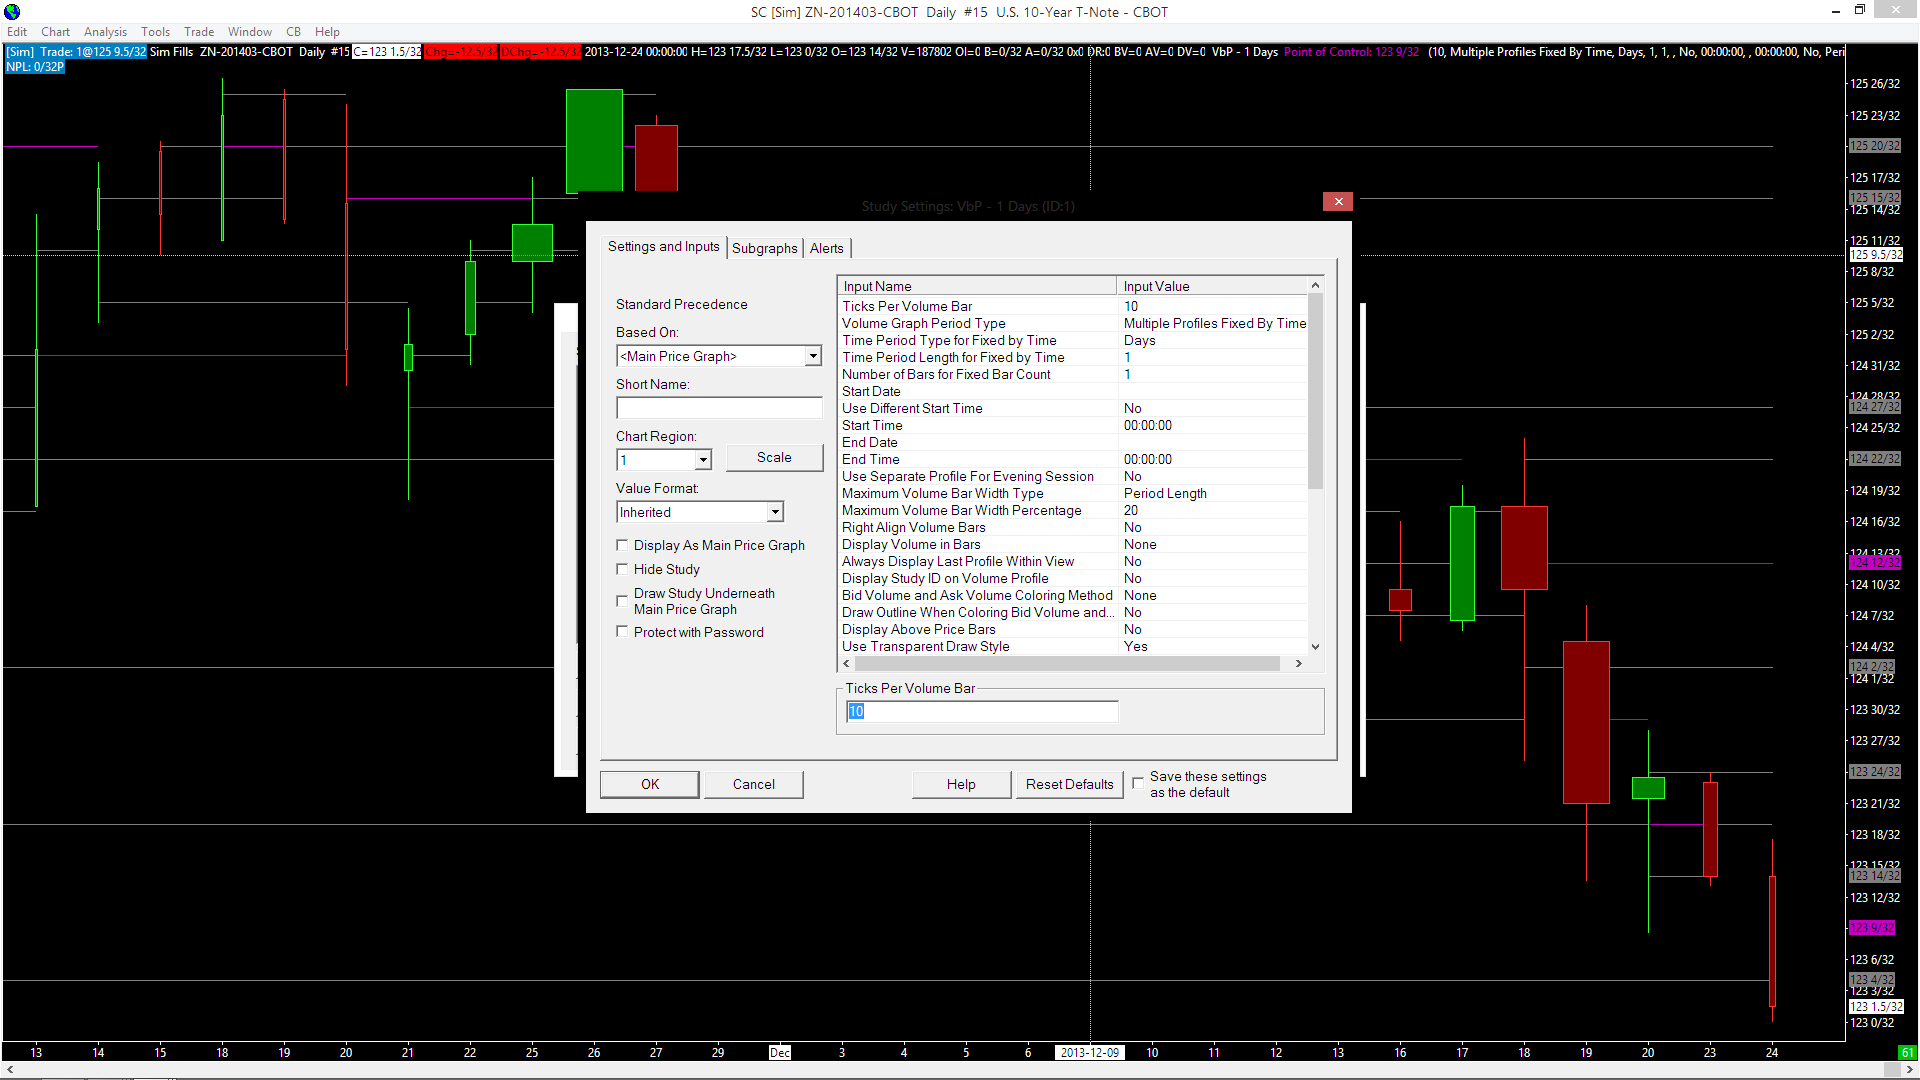Click the inputs list scroll-right arrow

point(1298,664)
